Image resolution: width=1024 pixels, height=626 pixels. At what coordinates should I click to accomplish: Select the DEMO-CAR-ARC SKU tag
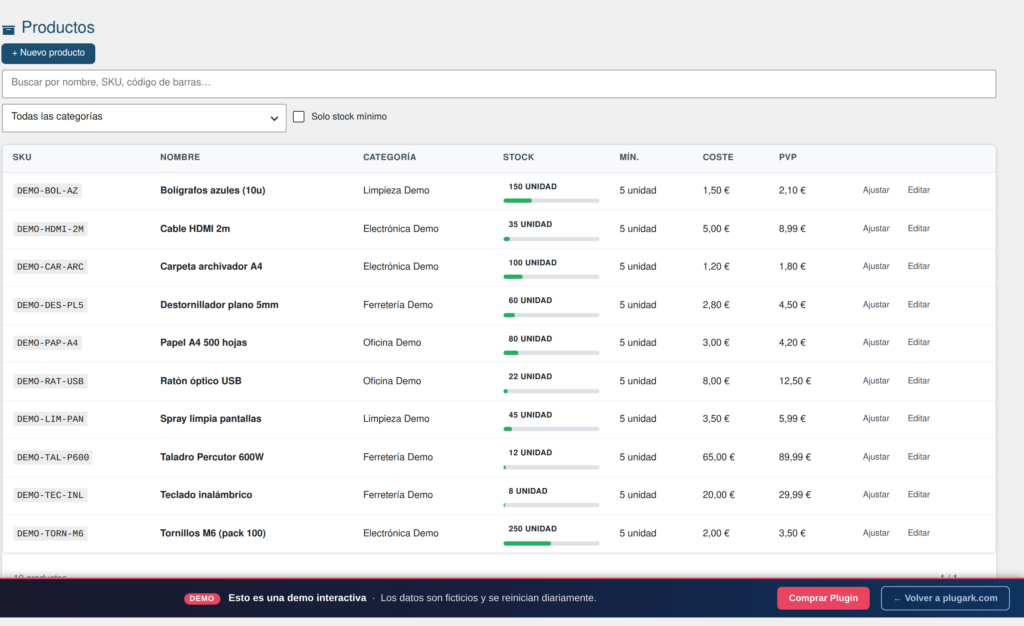coord(50,267)
